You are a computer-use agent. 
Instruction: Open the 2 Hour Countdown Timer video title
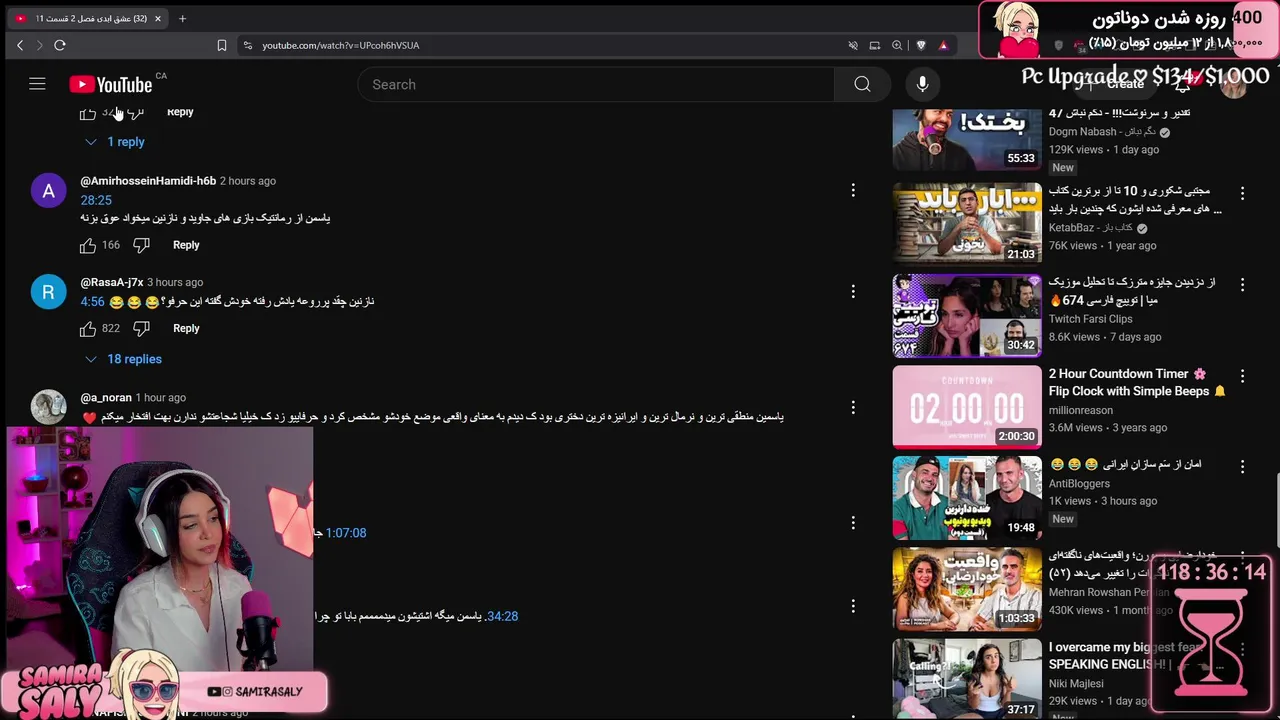1137,382
